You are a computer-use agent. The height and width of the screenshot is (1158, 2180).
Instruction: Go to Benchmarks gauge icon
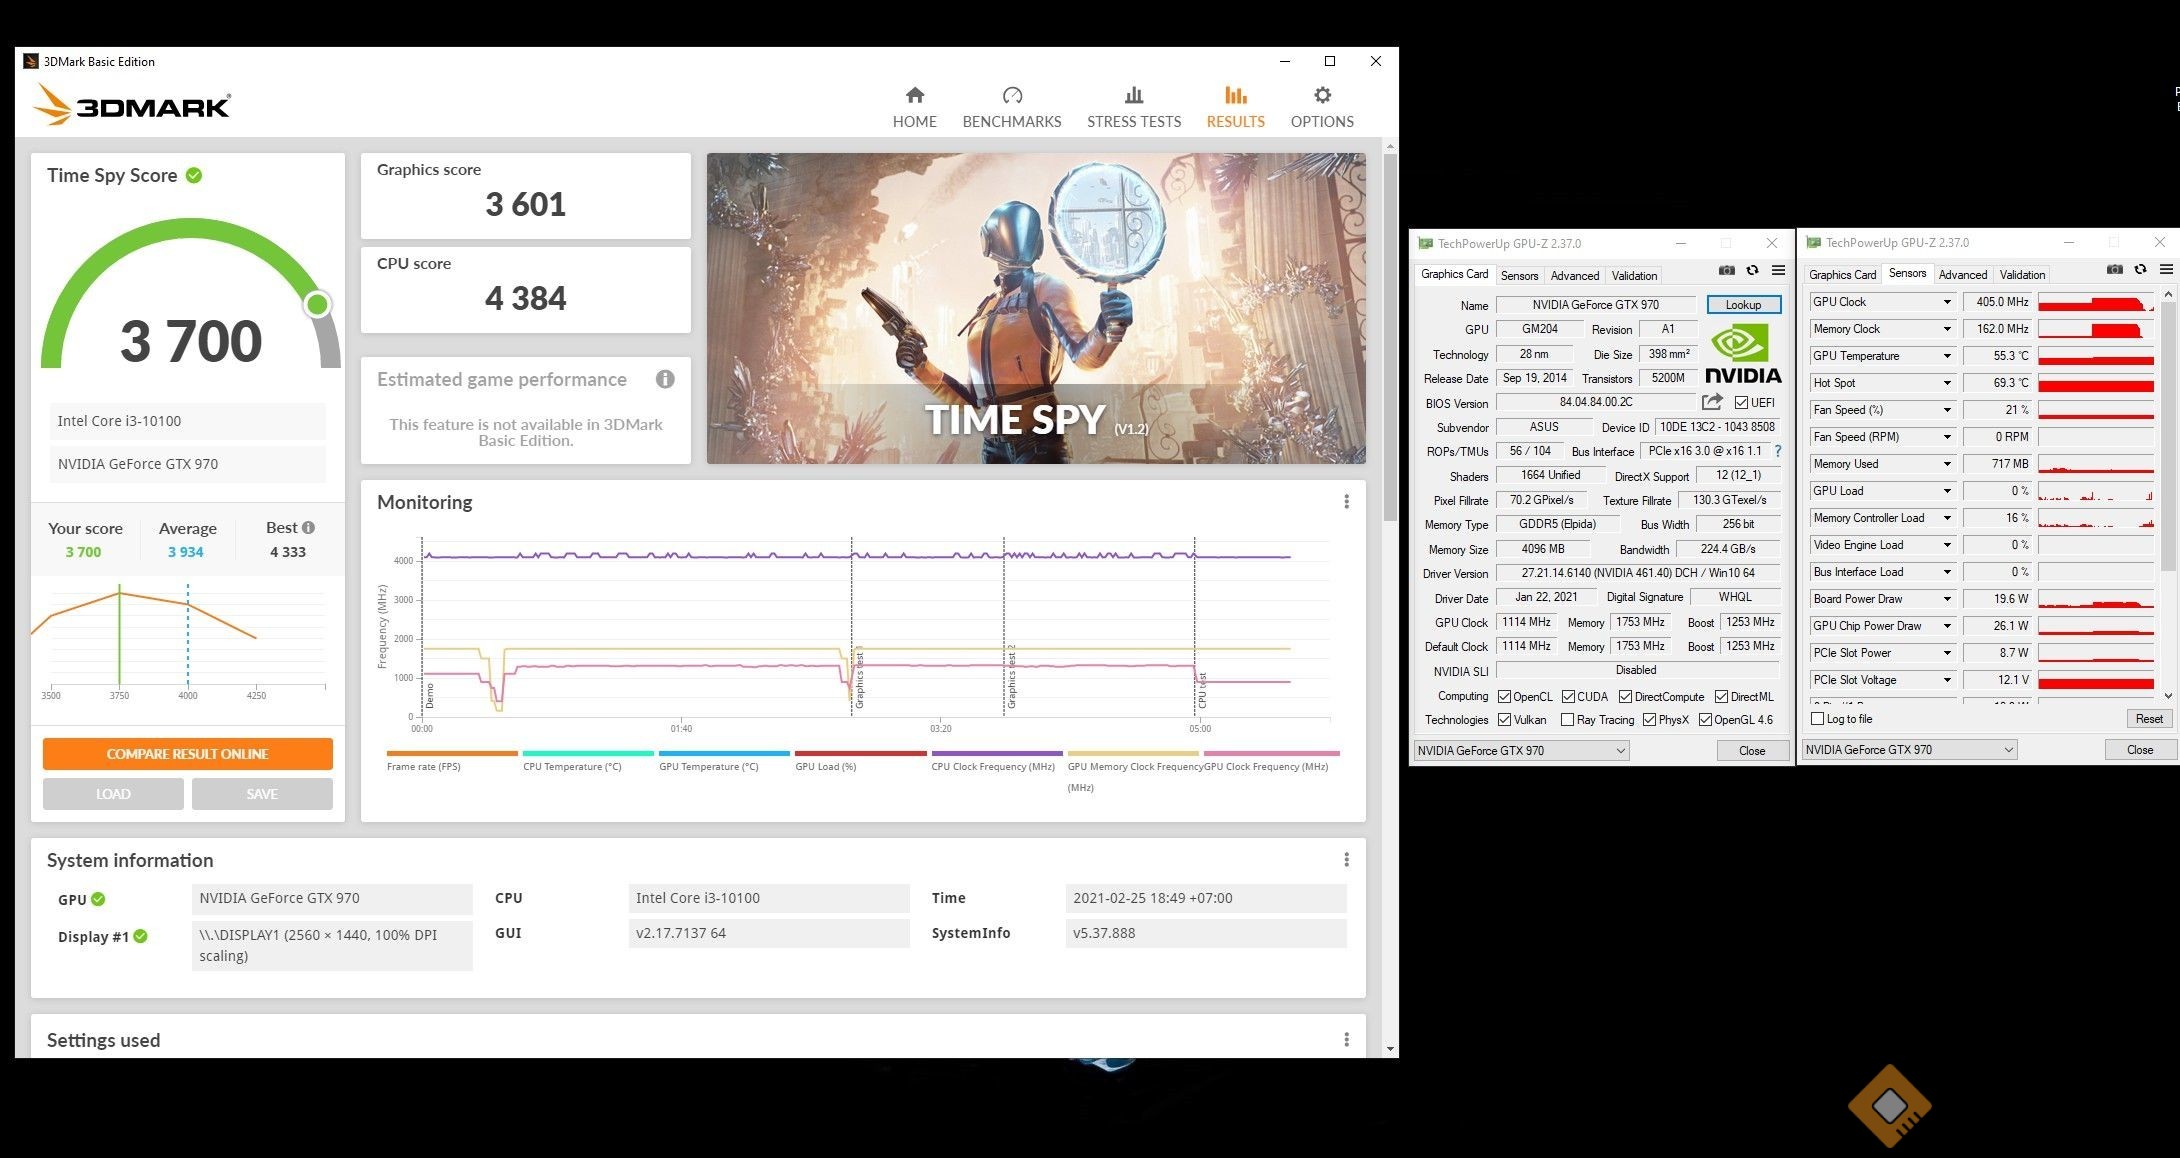1011,96
